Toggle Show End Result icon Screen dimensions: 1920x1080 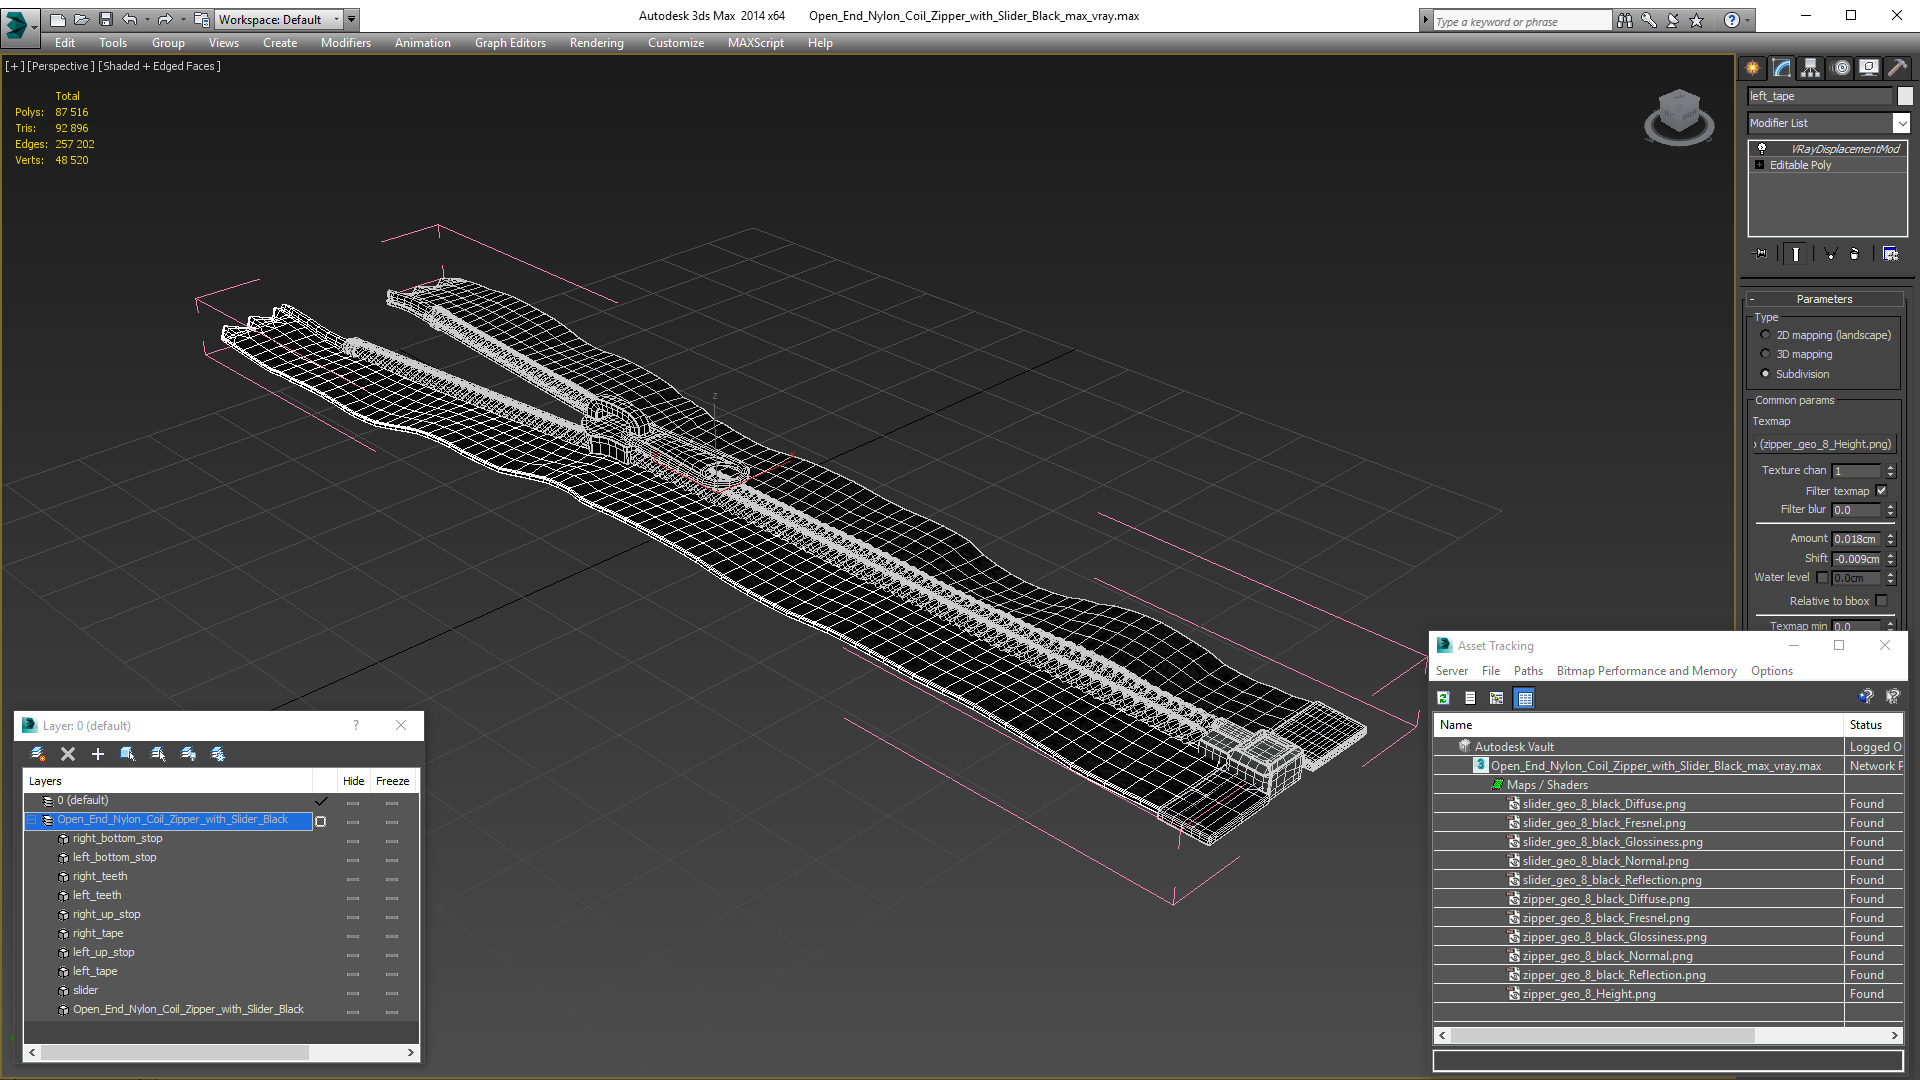(1796, 254)
